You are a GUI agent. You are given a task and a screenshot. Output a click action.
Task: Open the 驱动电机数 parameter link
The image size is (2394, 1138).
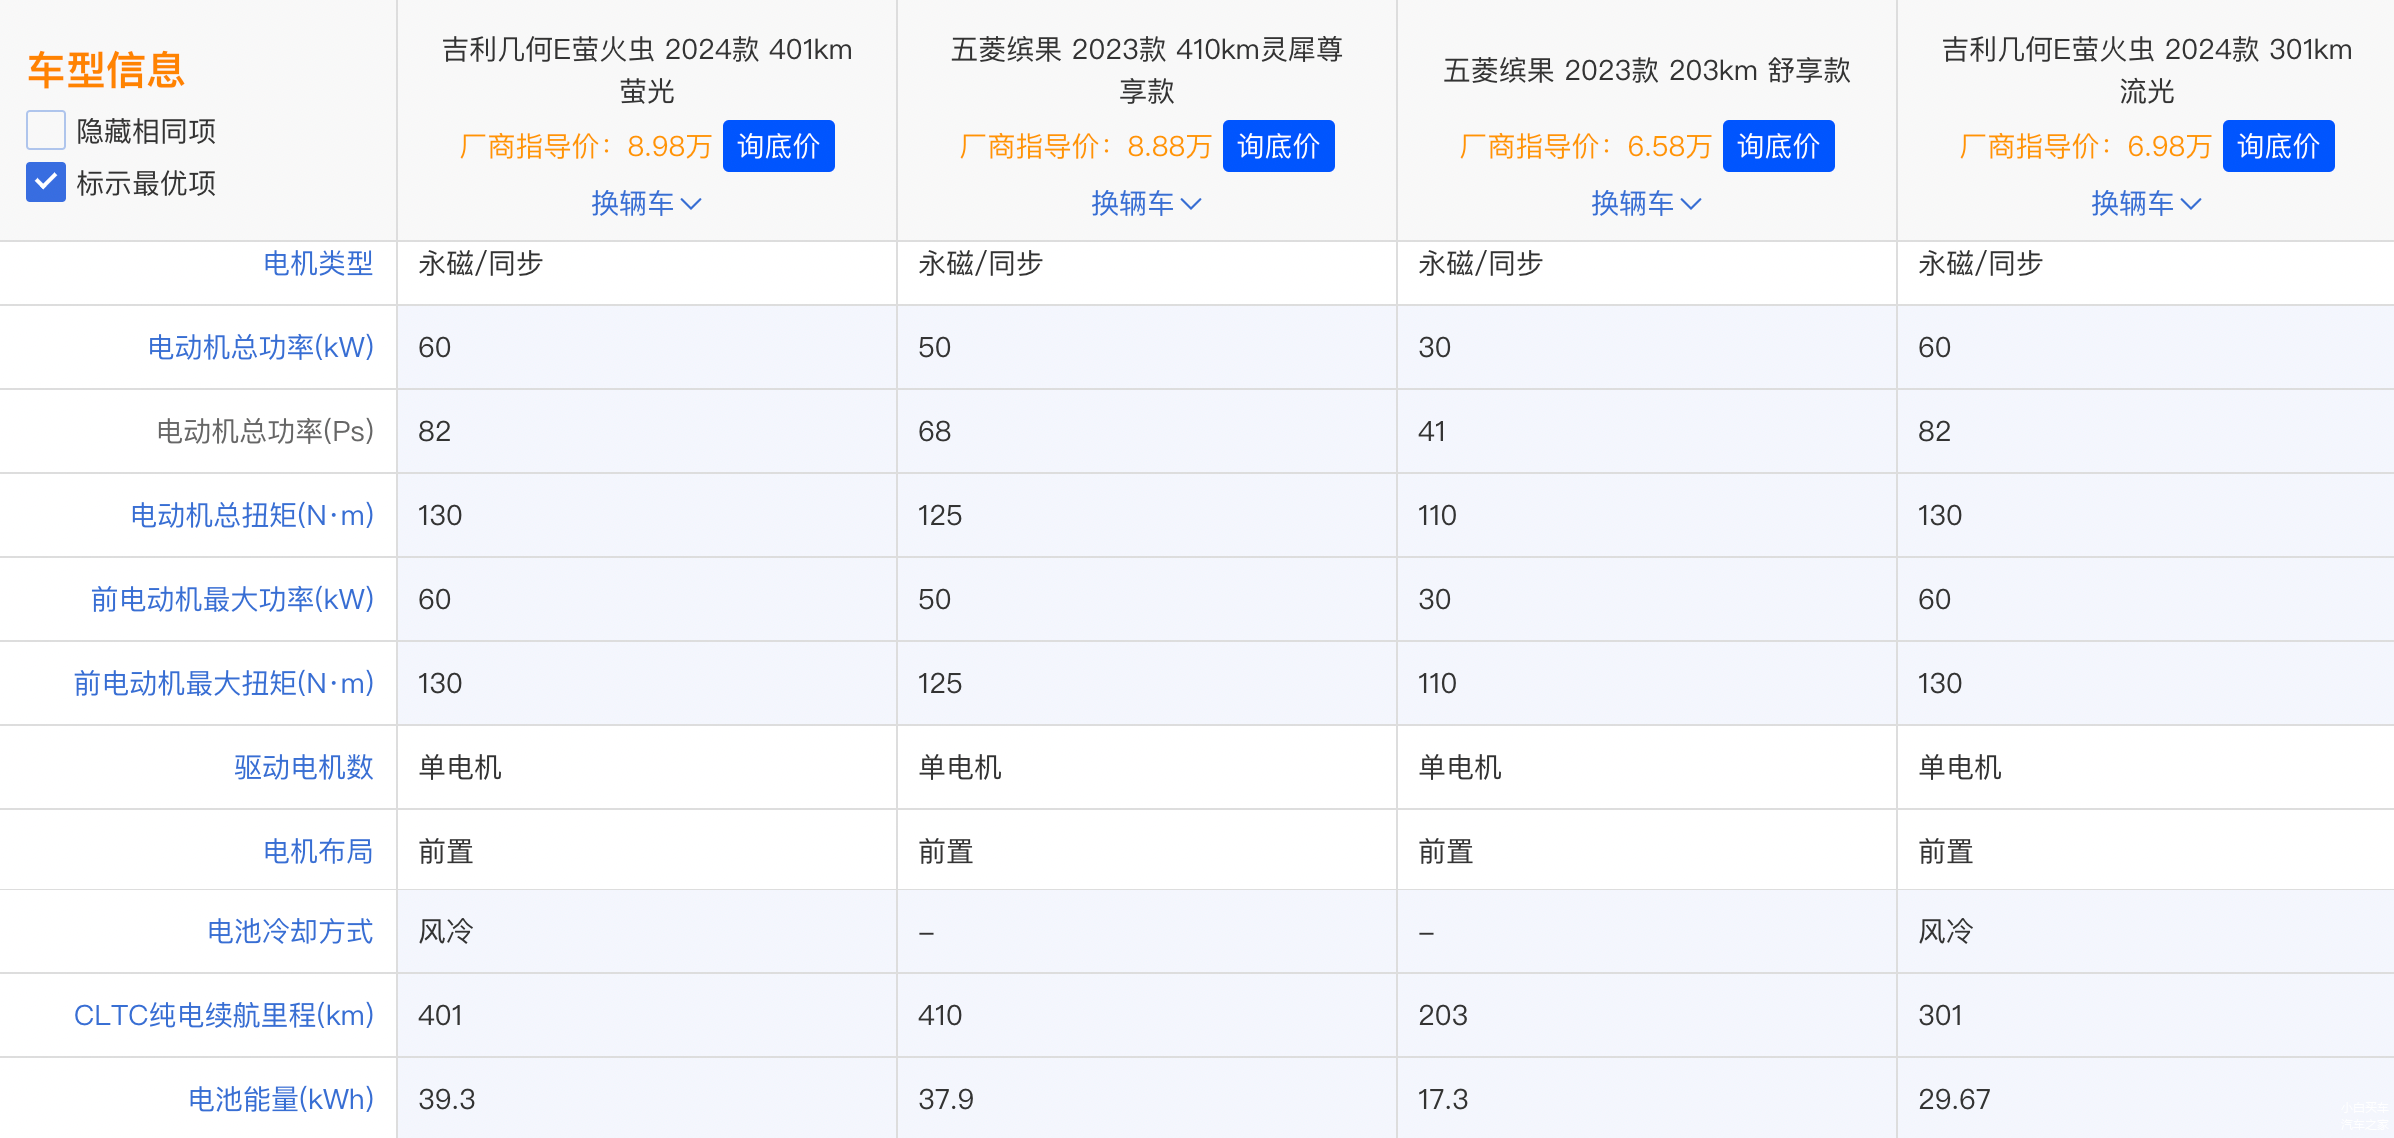pos(304,767)
